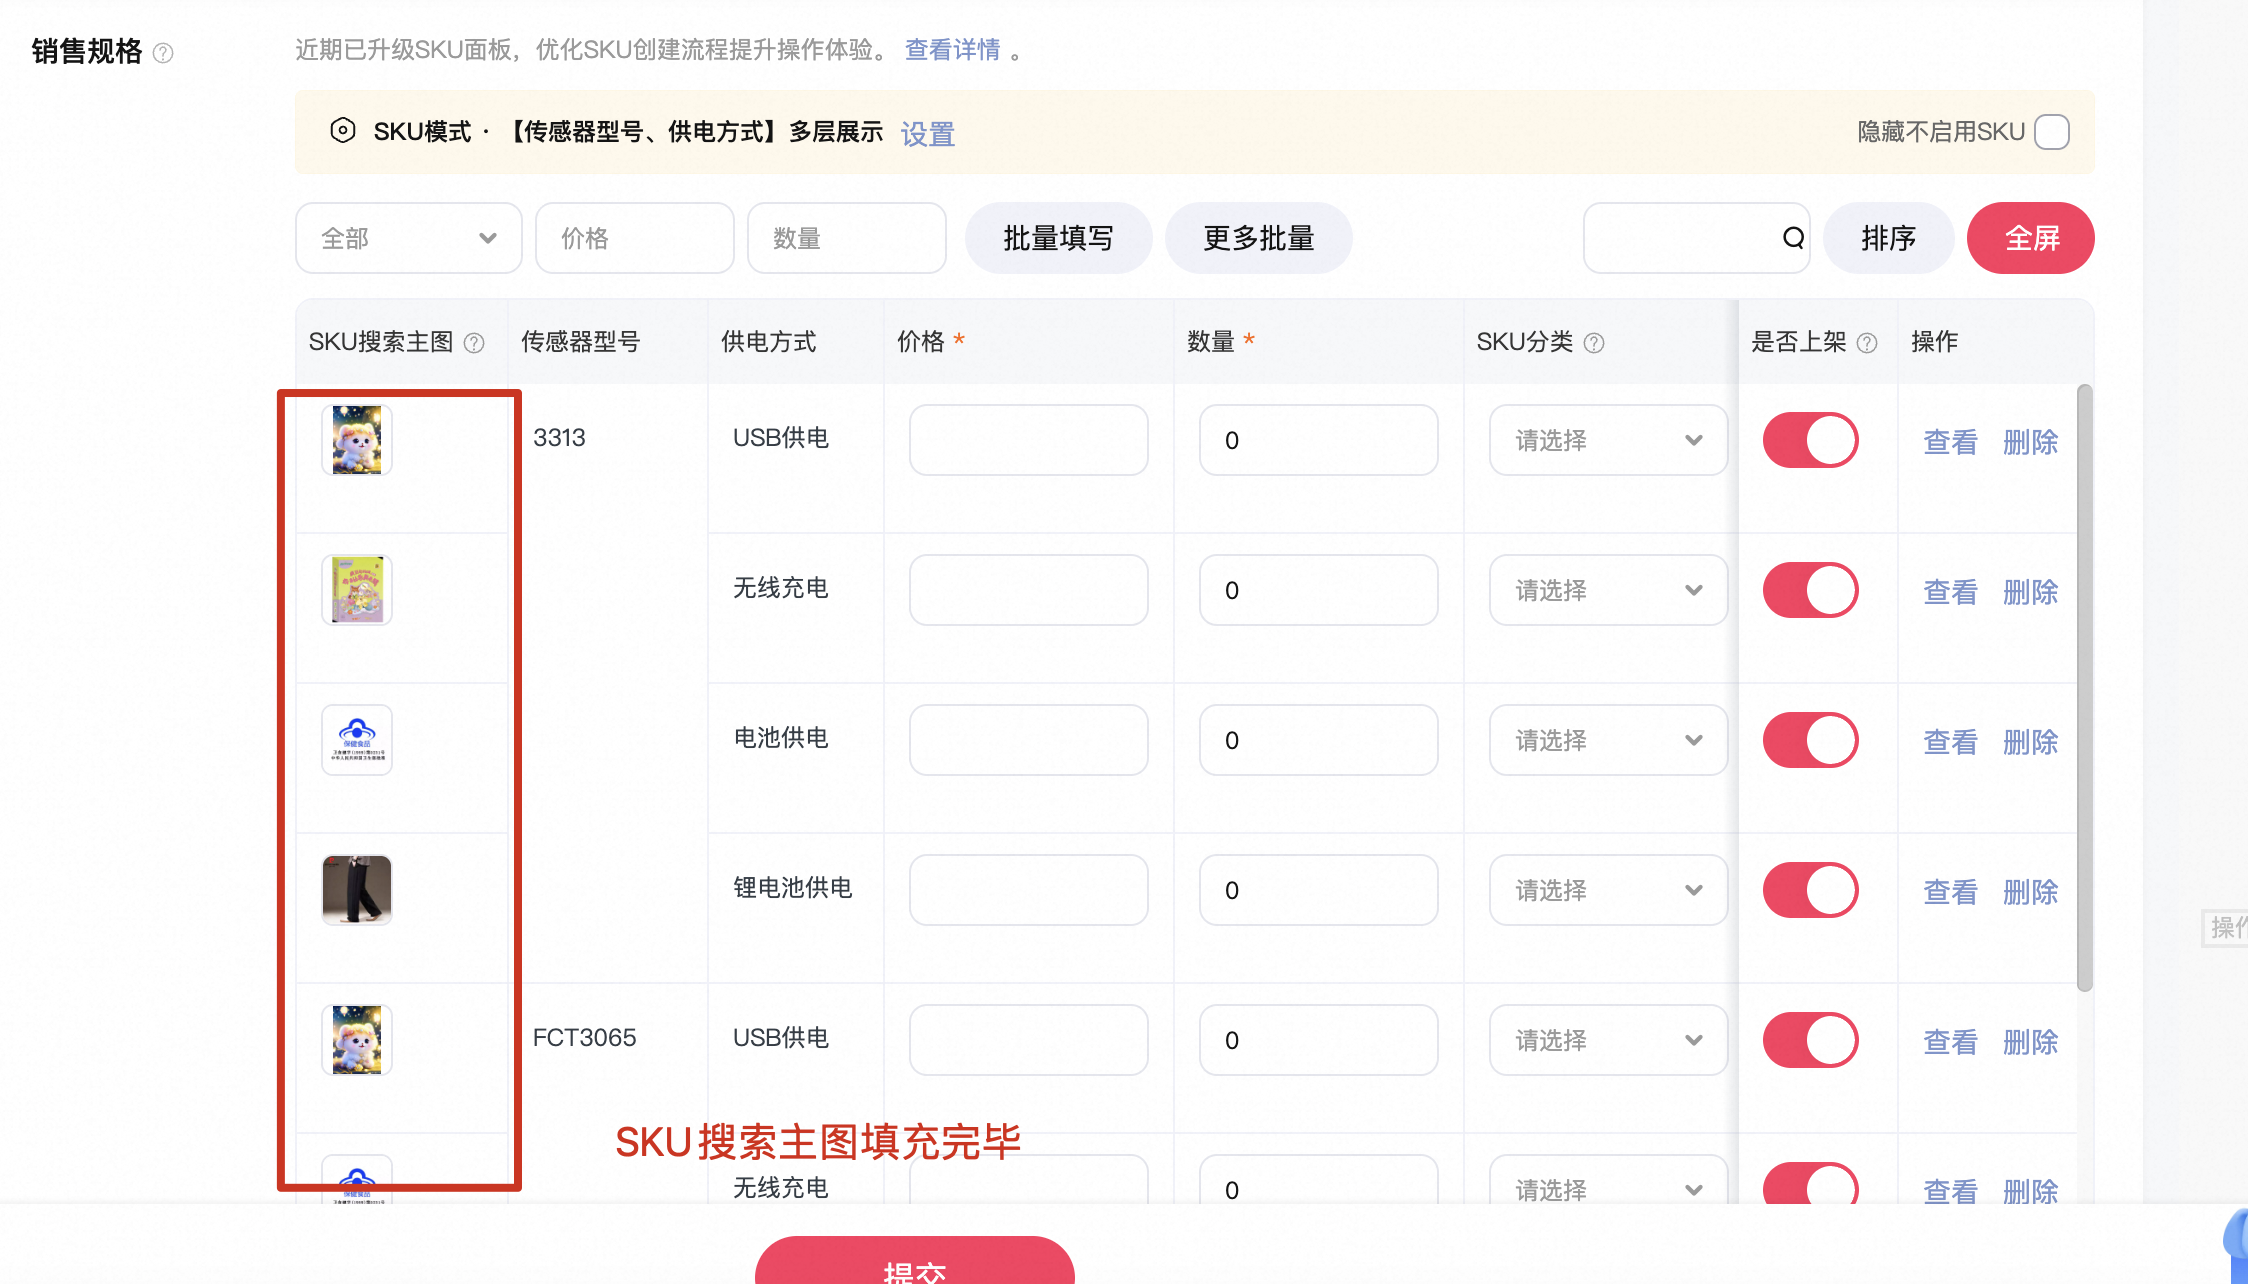
Task: Click 查看 for FCT3065 USB供电 row
Action: tap(1951, 1042)
